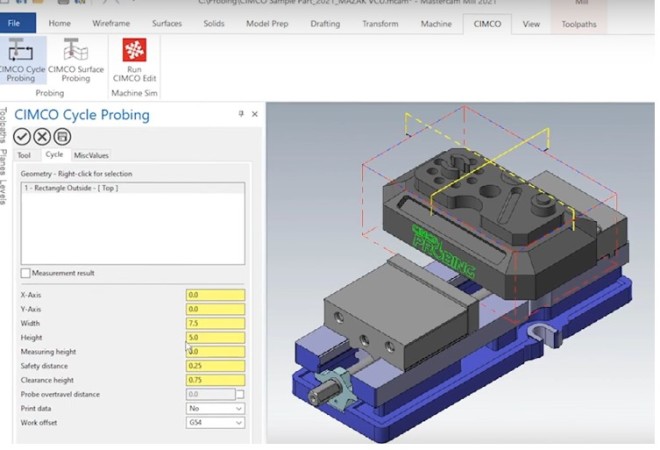Switch to the View ribbon tab

pos(531,24)
